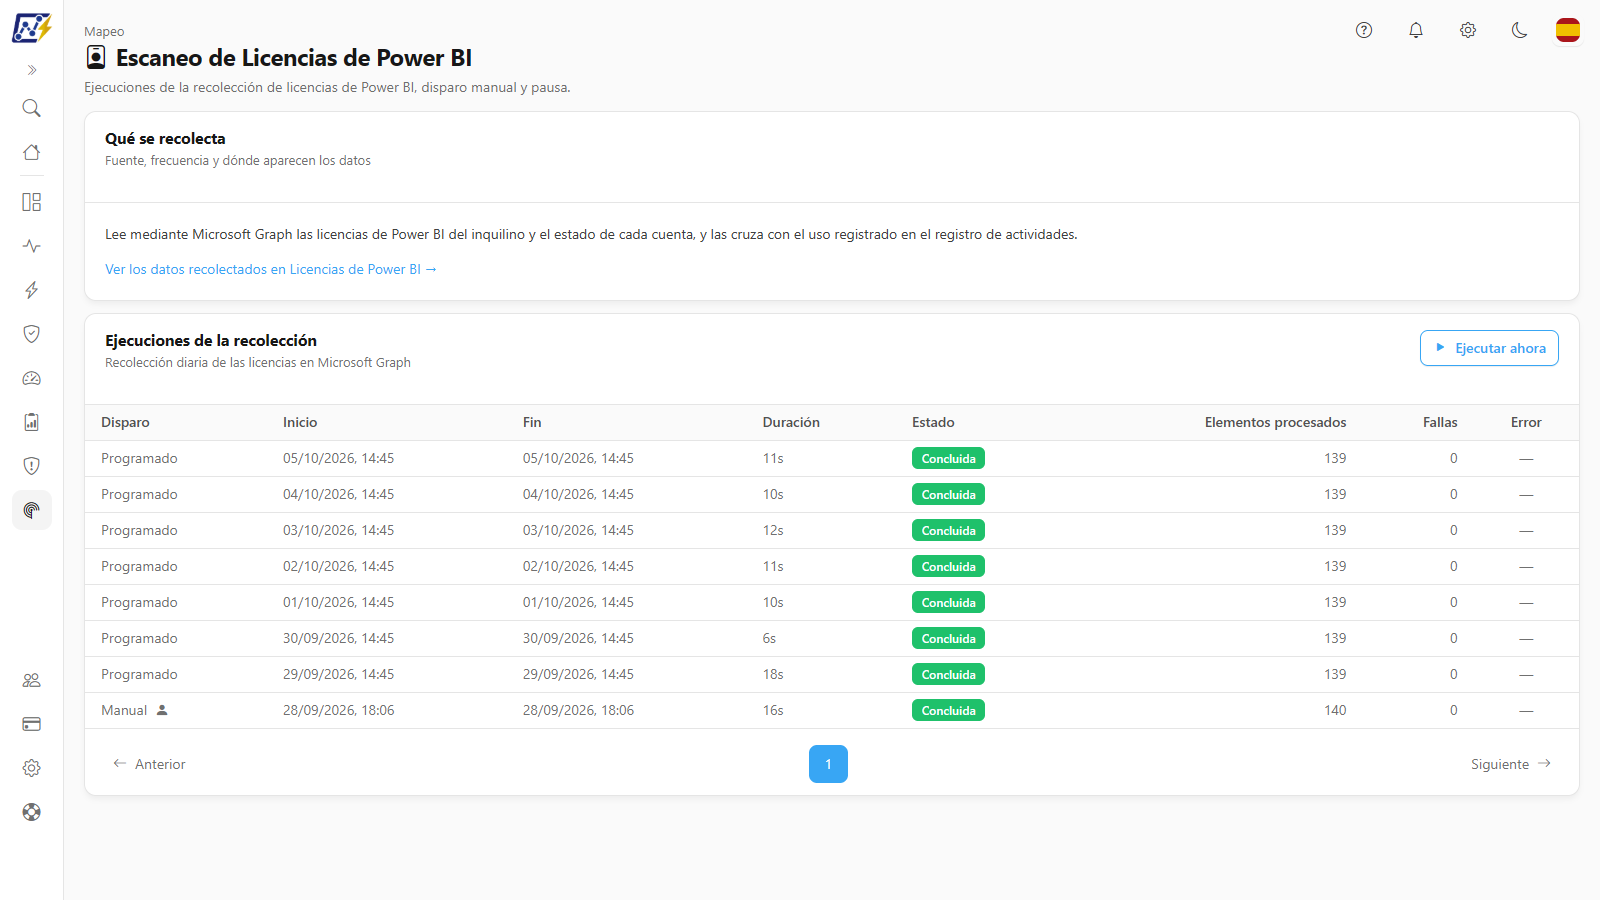Click the 30/09/2026, 14:45 Inicio cell

[339, 638]
